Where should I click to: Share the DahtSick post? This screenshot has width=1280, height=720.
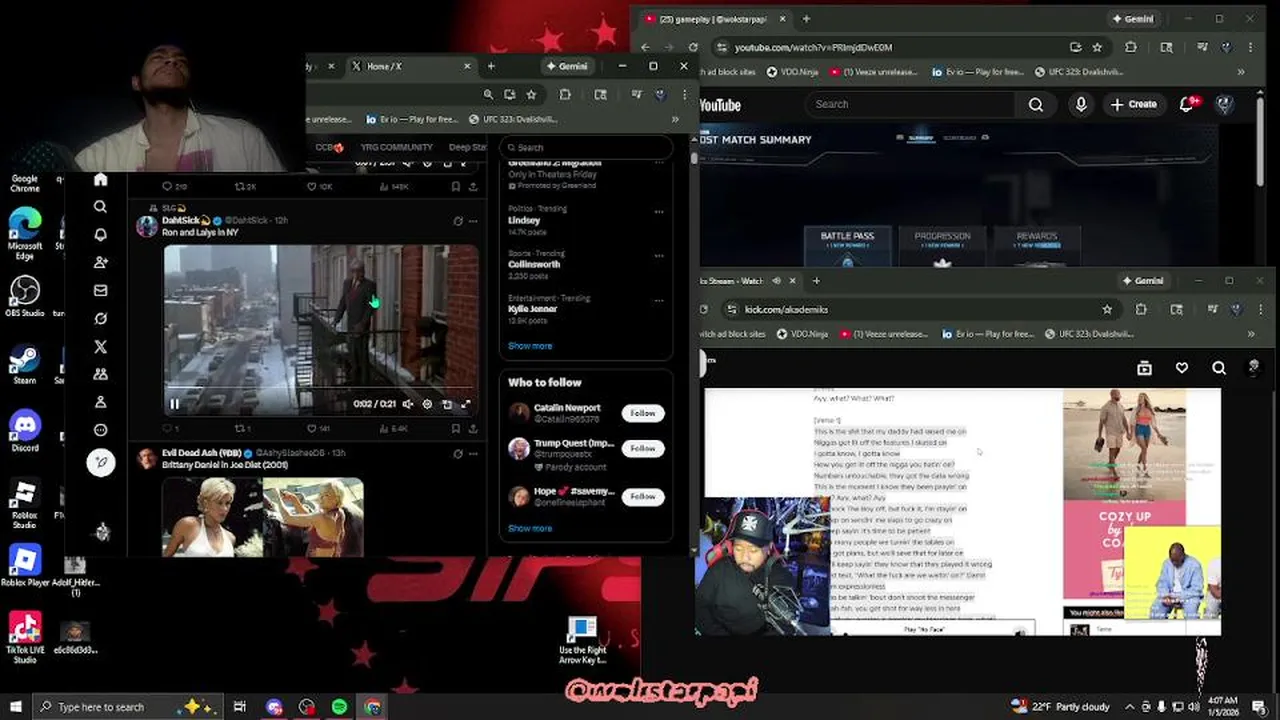(x=473, y=428)
